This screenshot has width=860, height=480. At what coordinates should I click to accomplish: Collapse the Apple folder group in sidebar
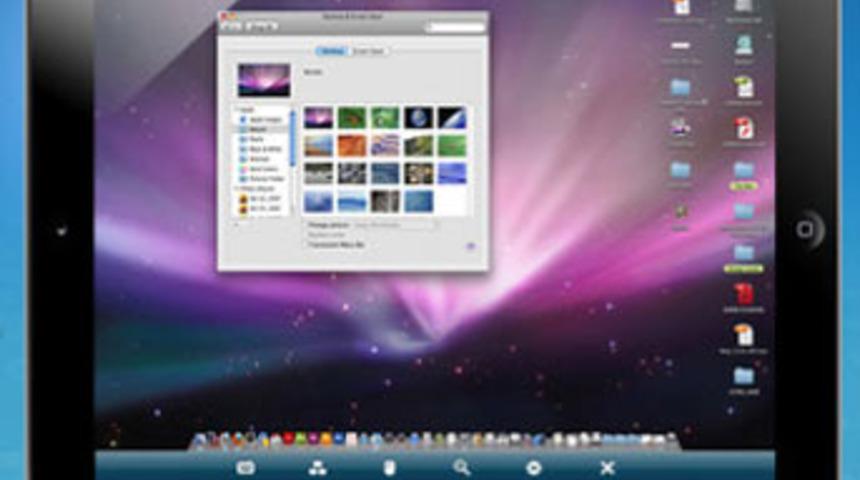(236, 110)
